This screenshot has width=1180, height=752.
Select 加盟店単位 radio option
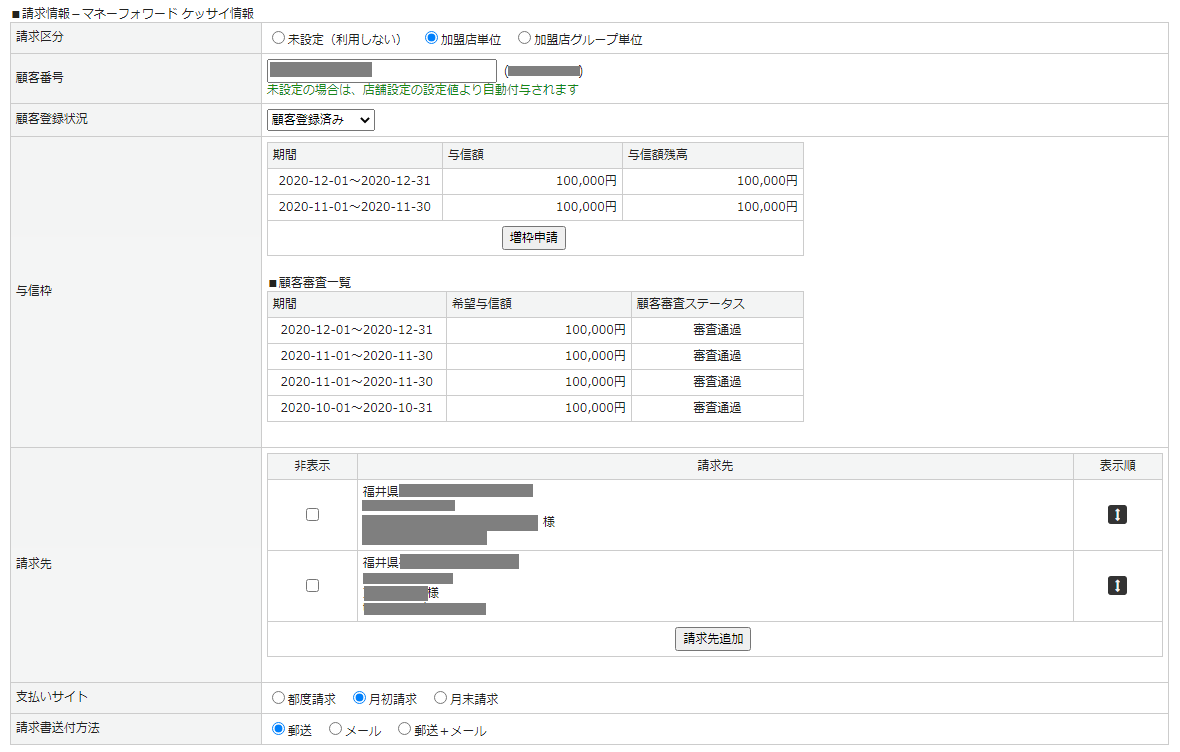[x=431, y=39]
